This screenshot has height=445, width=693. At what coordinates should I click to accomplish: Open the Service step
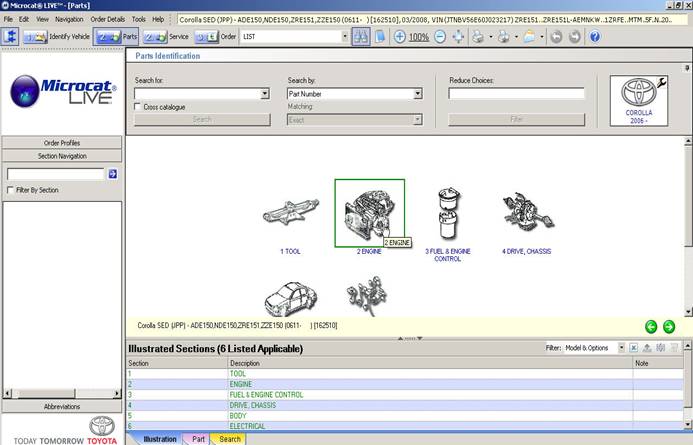tap(166, 37)
